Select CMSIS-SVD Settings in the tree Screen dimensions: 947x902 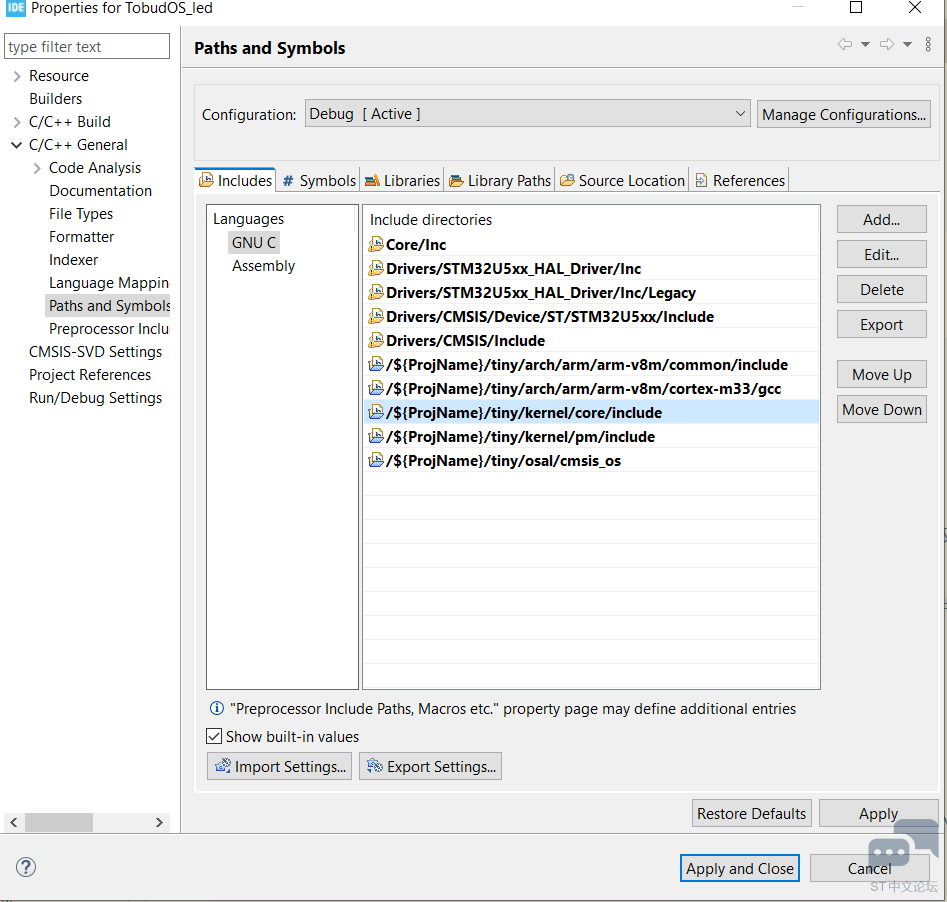(95, 352)
